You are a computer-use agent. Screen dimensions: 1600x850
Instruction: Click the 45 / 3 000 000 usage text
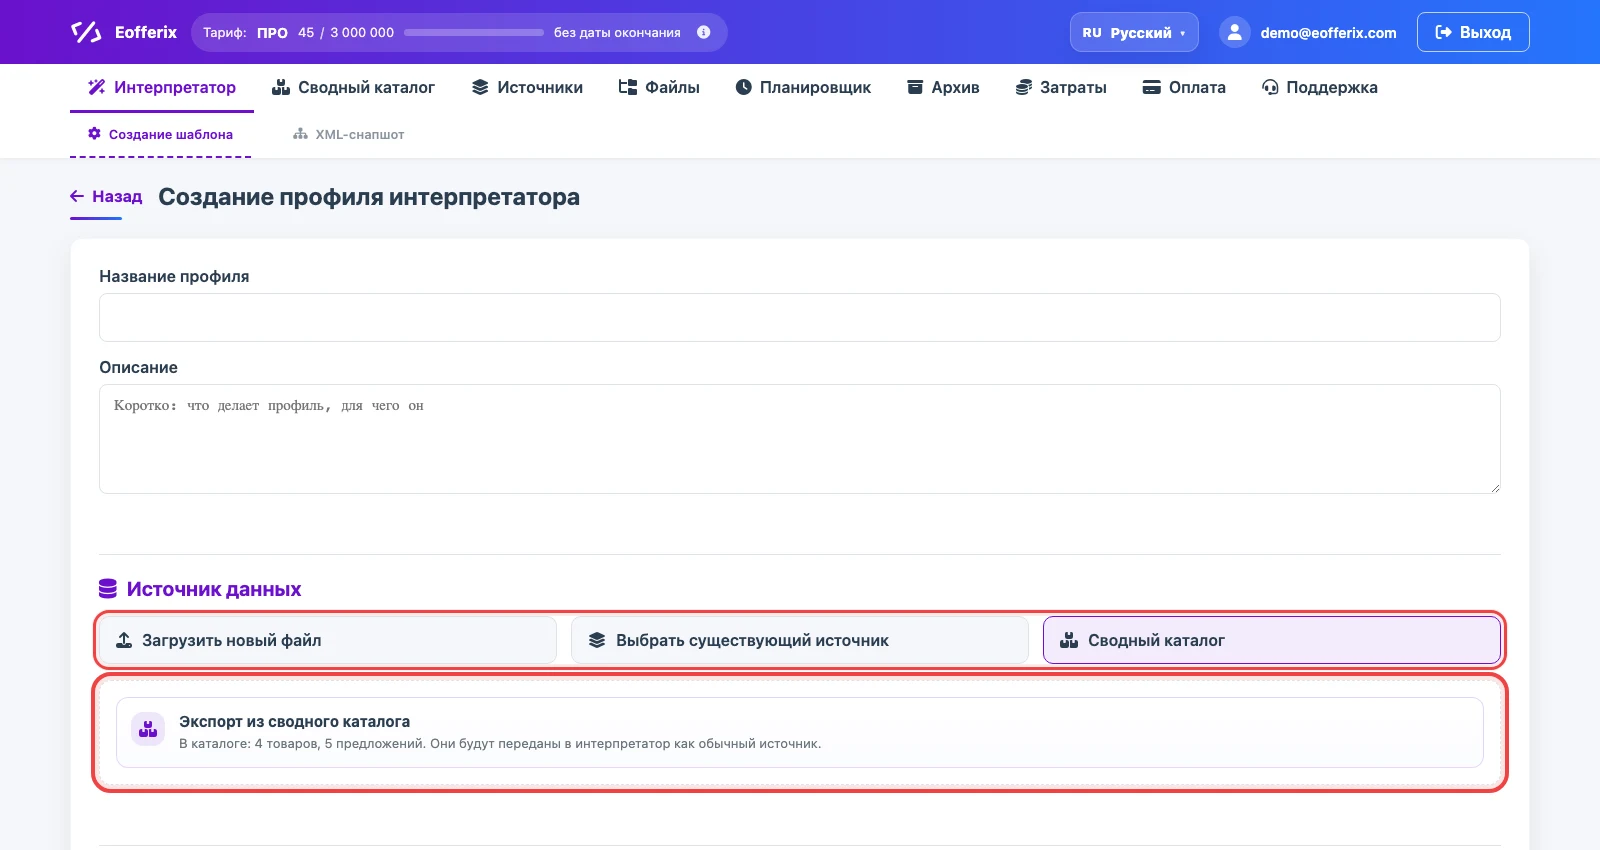pyautogui.click(x=346, y=33)
